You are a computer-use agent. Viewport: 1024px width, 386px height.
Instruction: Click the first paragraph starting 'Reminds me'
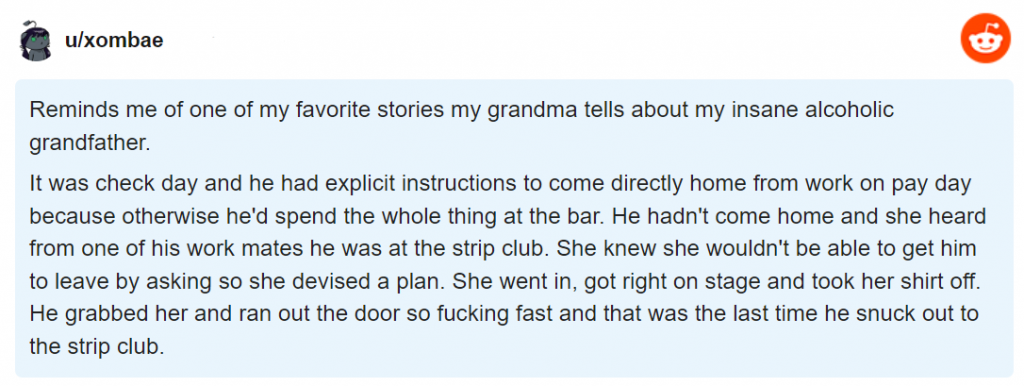click(461, 127)
